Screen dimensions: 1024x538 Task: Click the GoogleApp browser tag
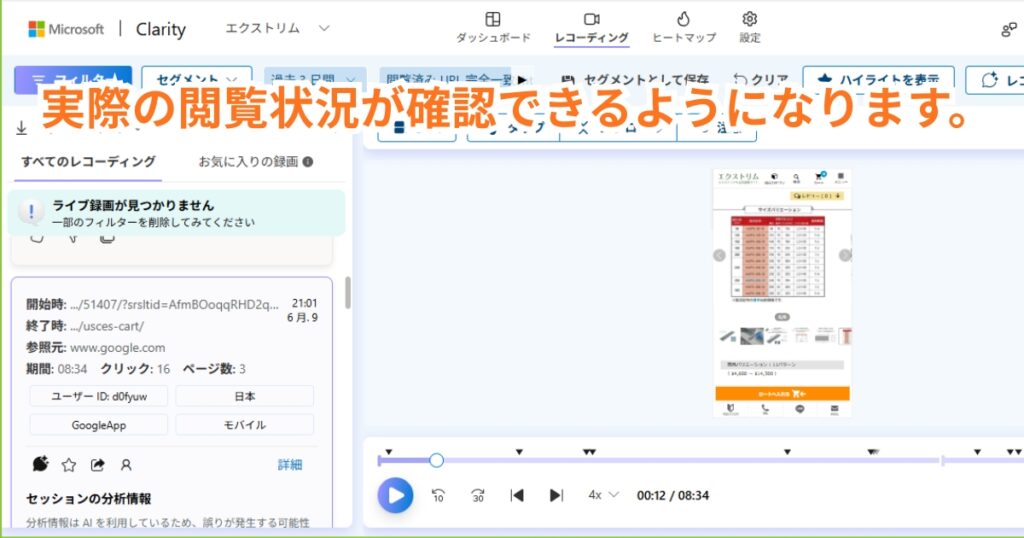(99, 425)
